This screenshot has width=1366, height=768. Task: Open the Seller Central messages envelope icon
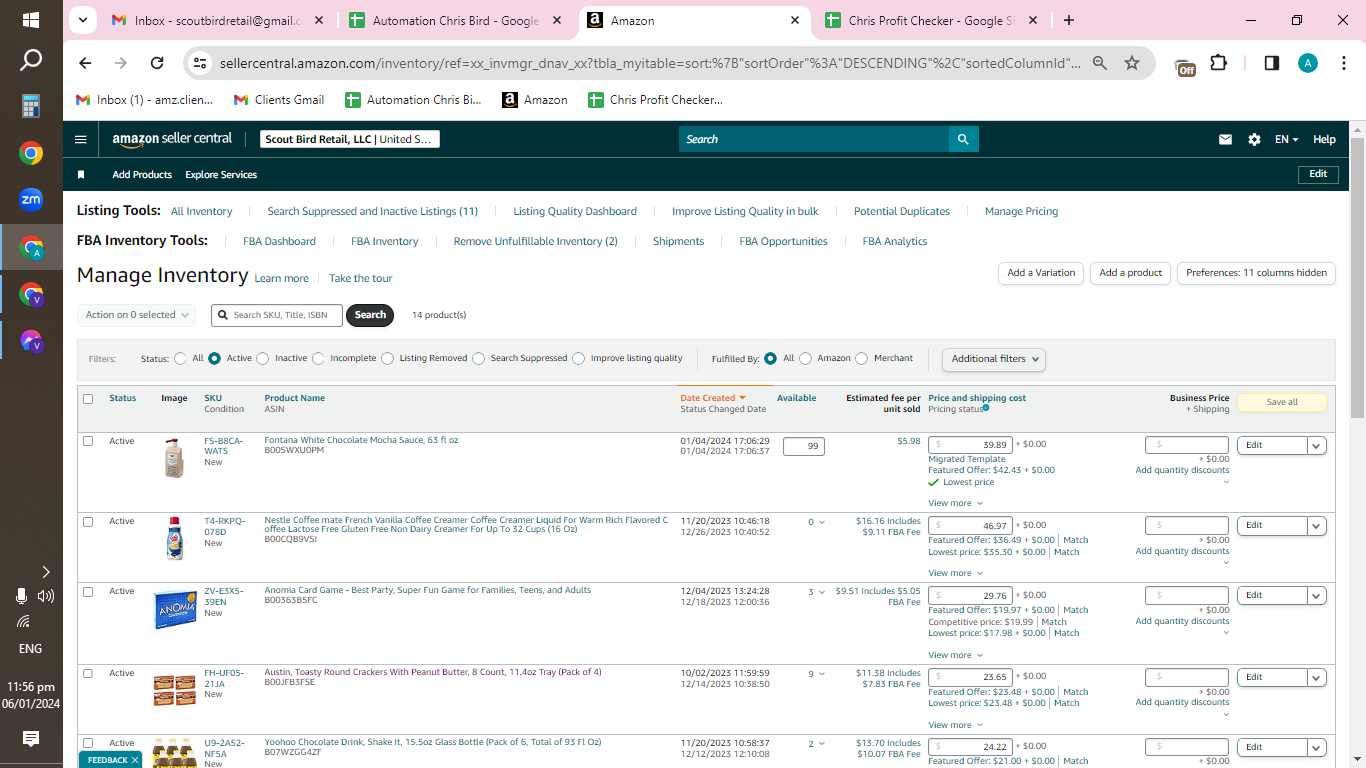pos(1225,140)
